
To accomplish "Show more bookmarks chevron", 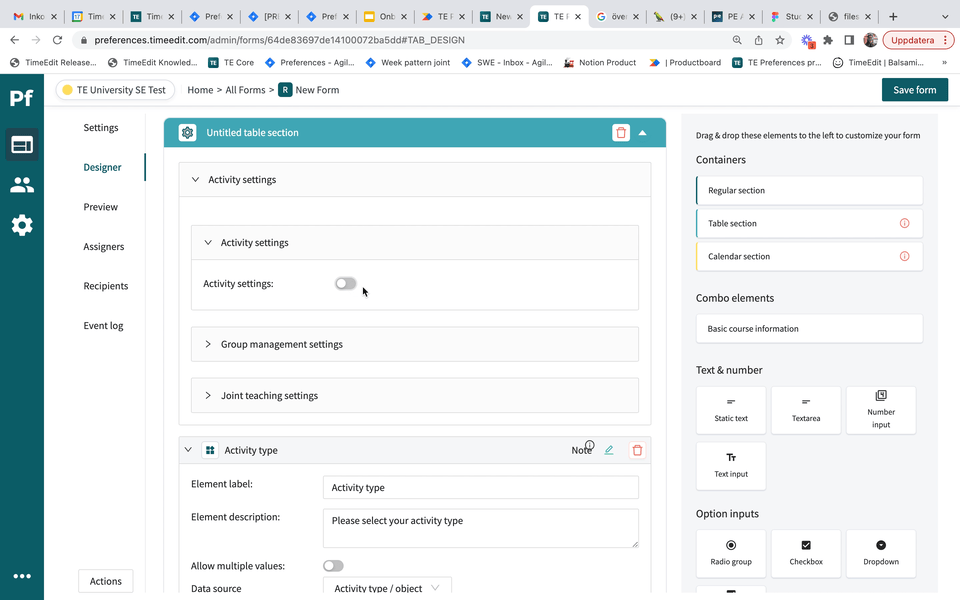I will (944, 62).
